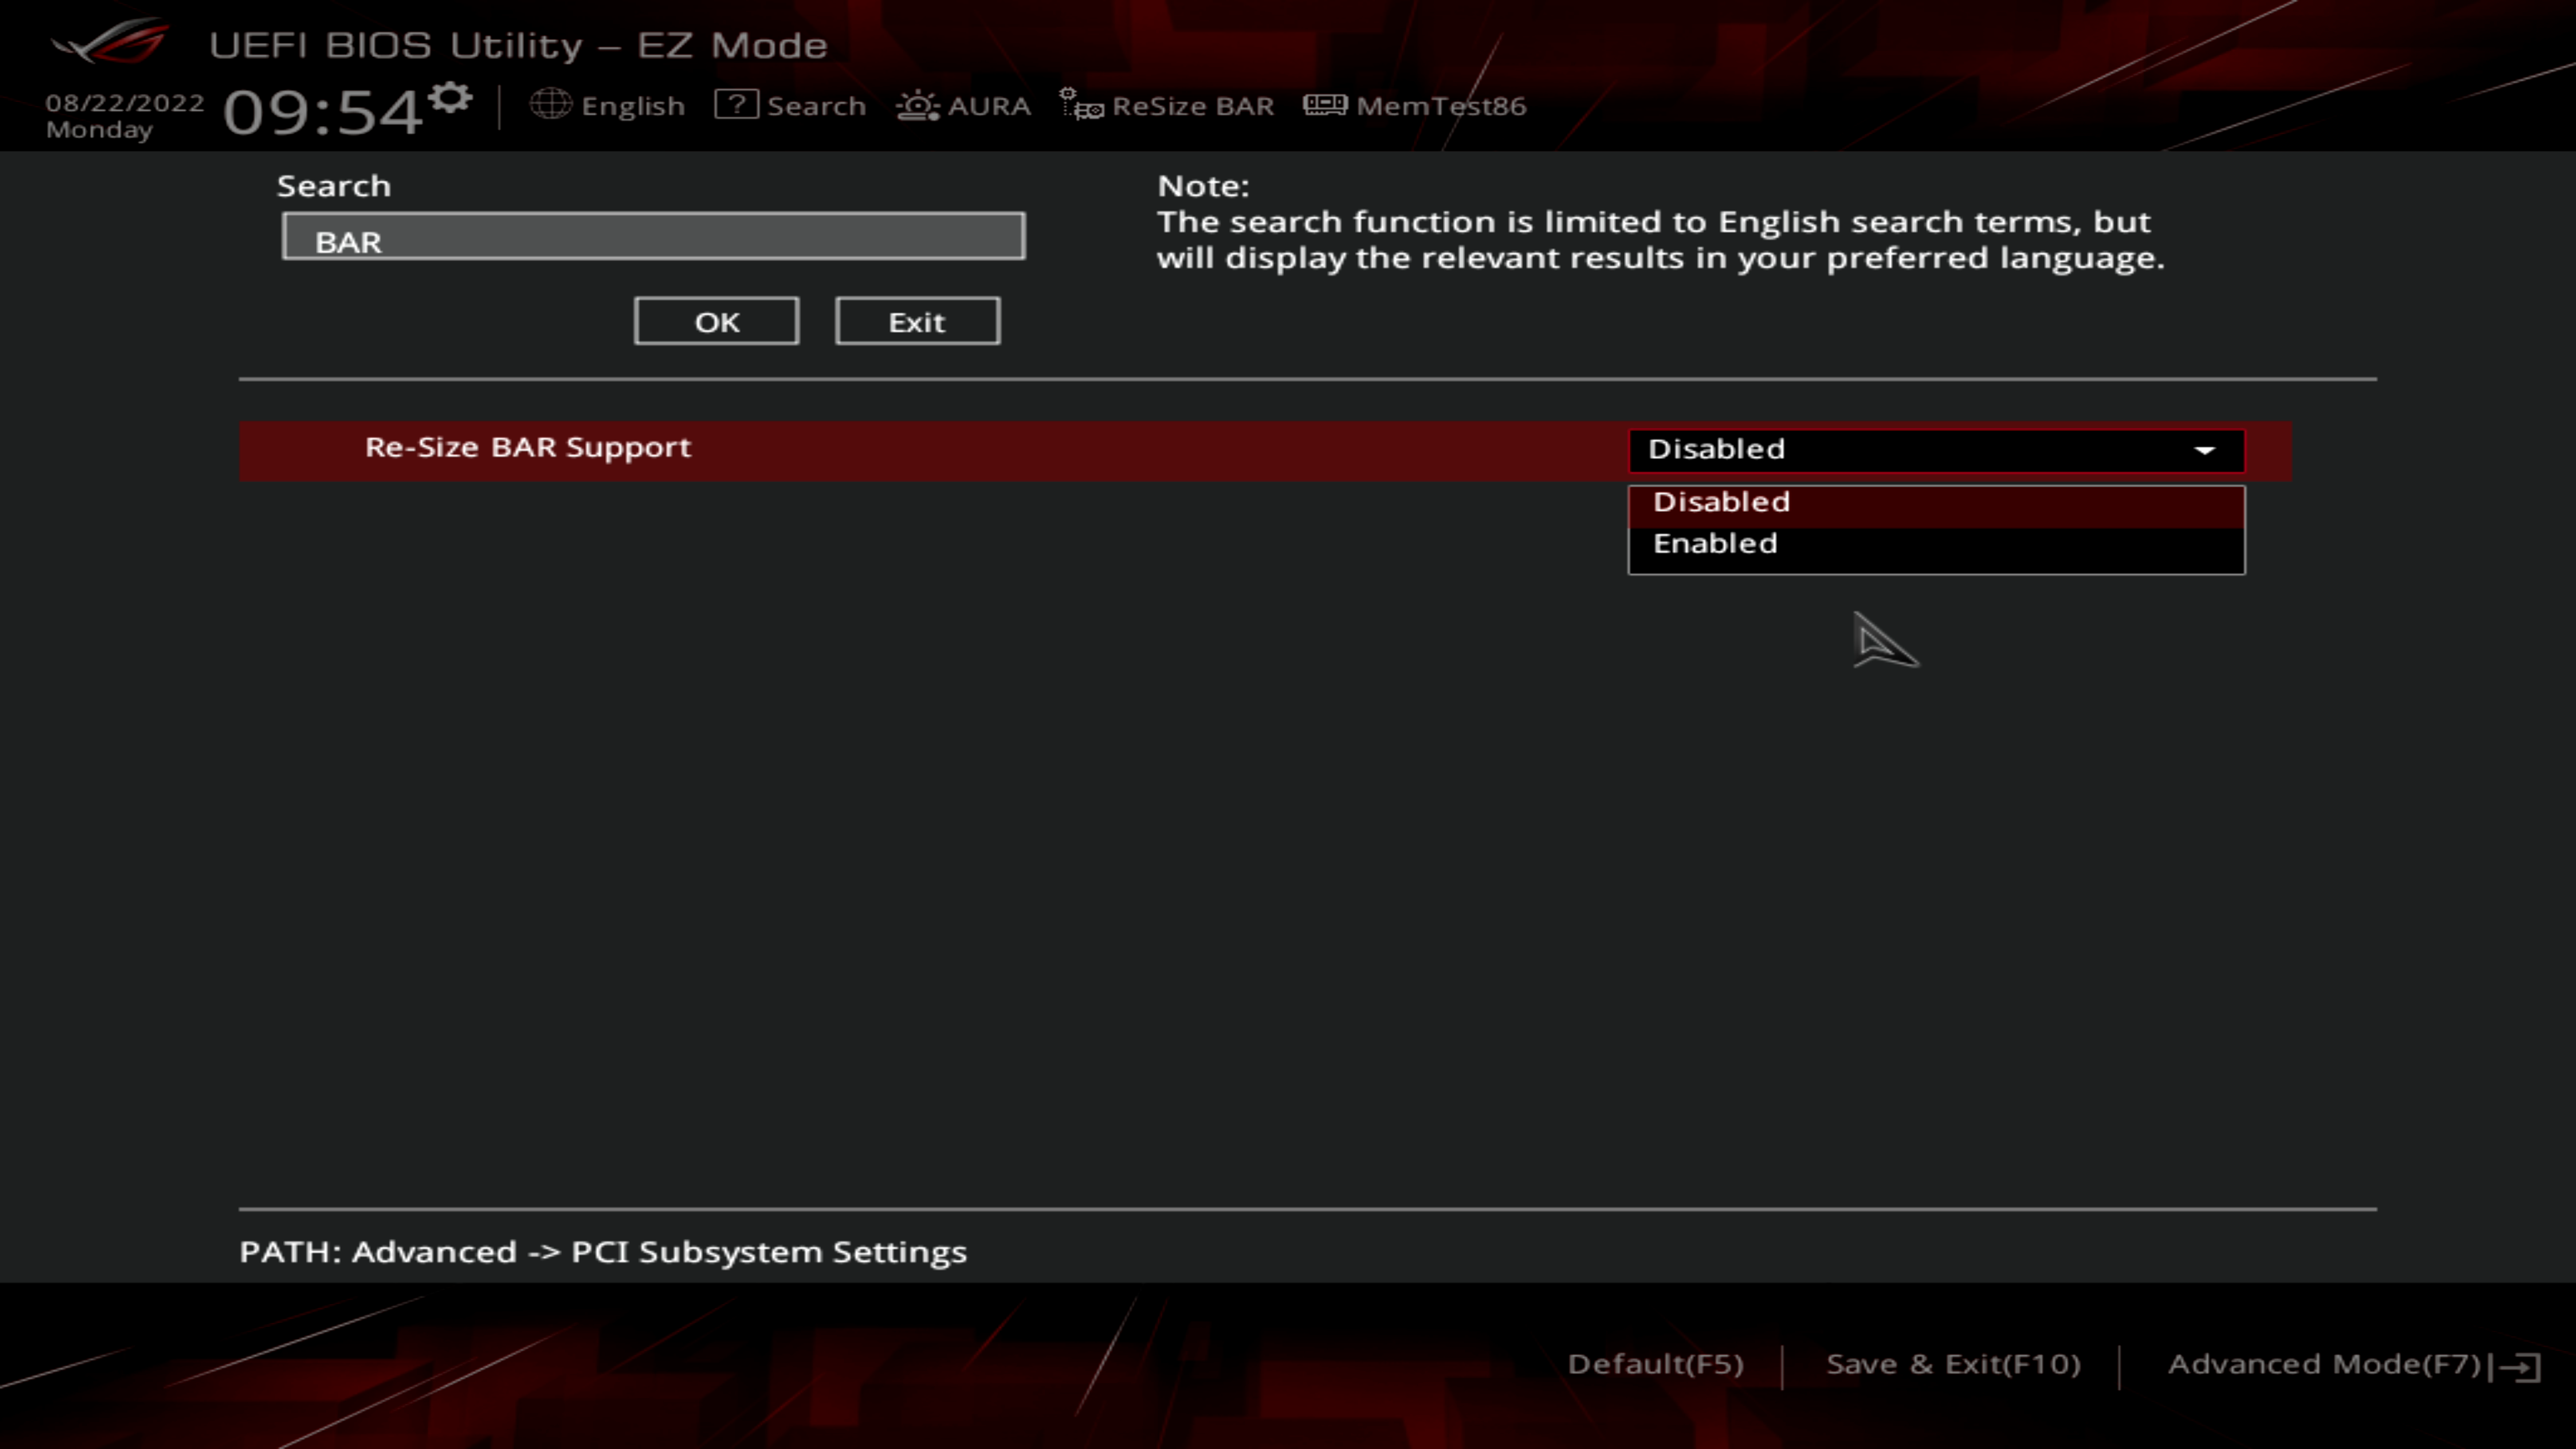Click the Search input field containing BAR
The width and height of the screenshot is (2576, 1449).
pos(653,237)
